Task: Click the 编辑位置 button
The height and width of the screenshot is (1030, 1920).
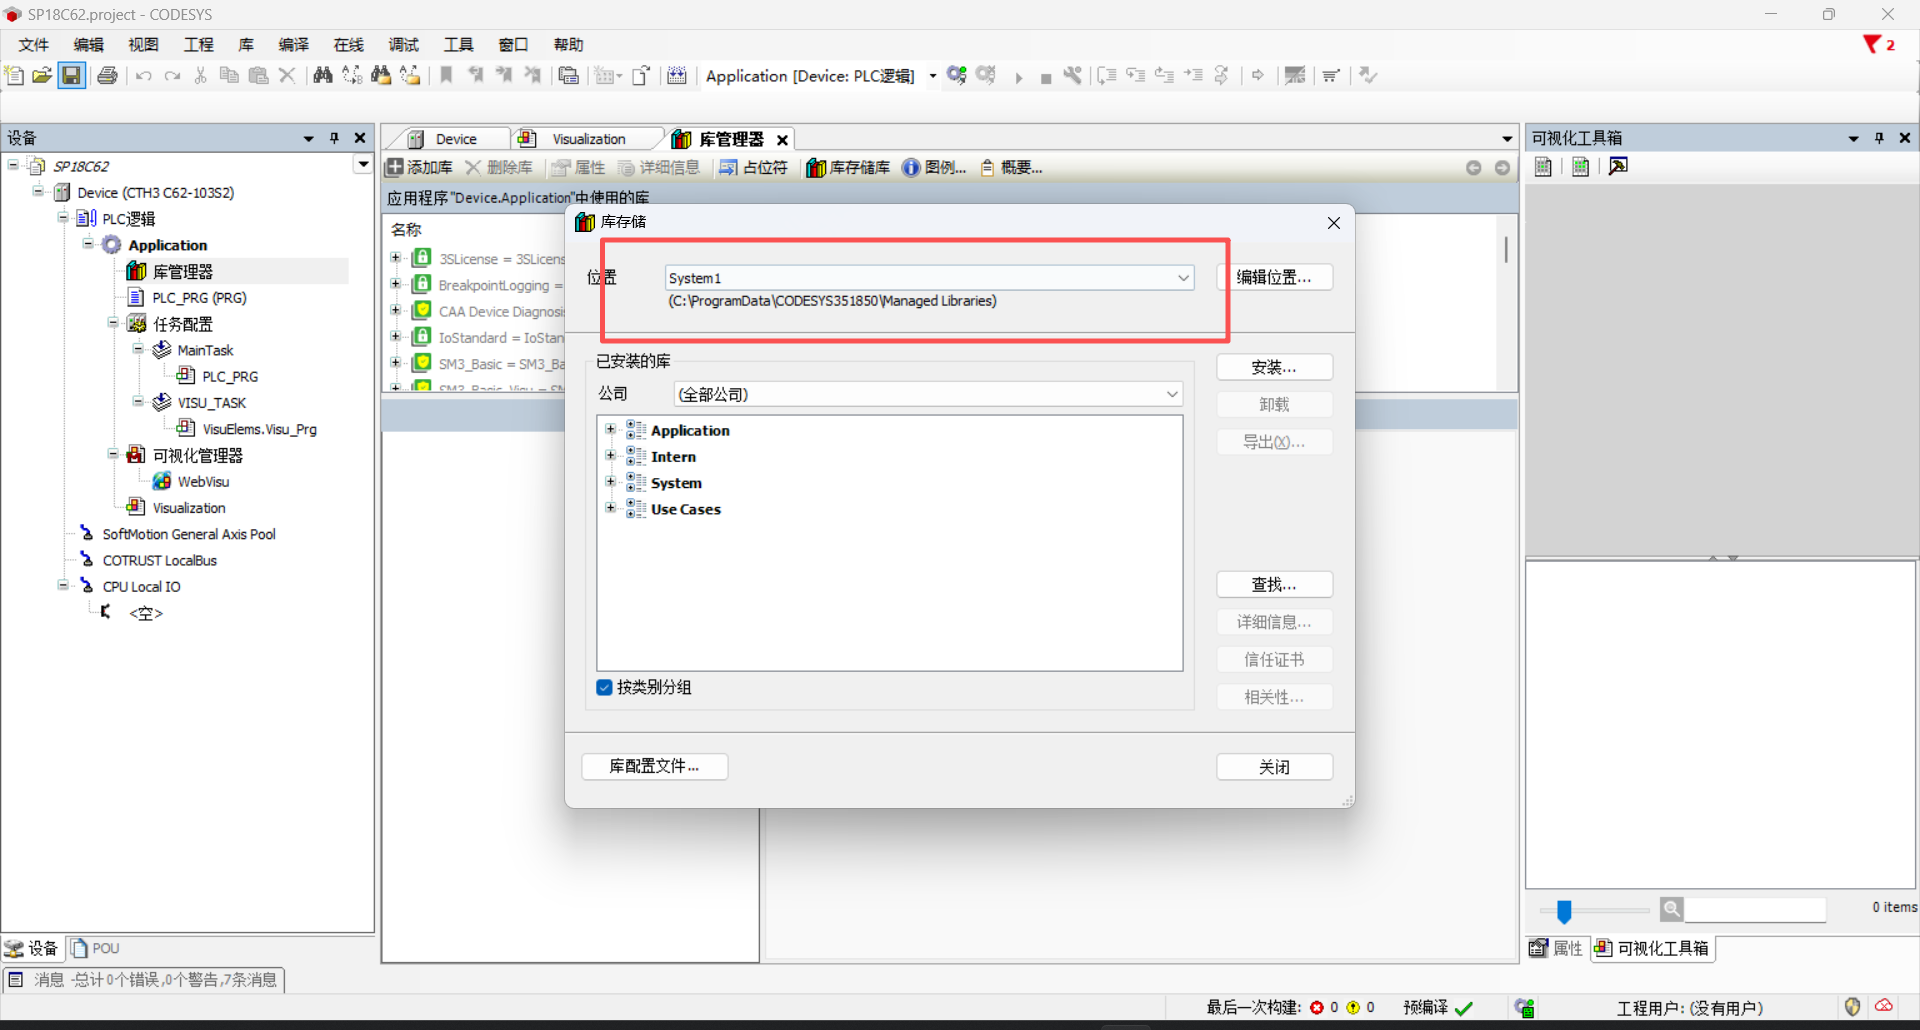Action: 1274,277
